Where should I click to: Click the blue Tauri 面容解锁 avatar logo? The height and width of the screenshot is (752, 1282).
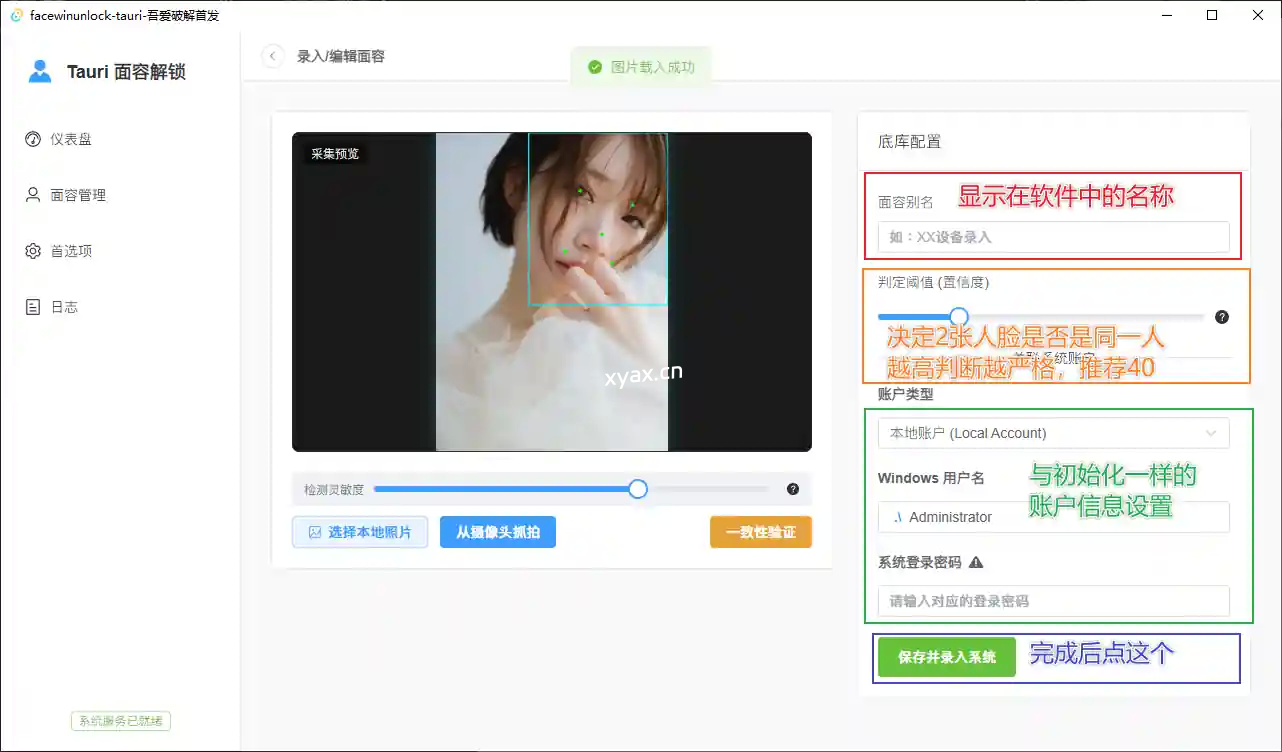click(x=39, y=70)
